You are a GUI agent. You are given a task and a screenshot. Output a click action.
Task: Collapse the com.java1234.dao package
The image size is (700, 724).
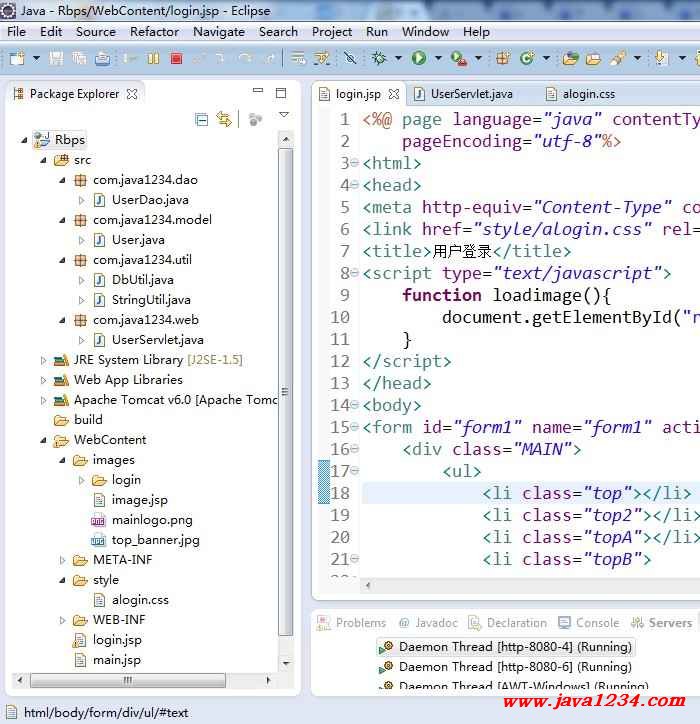(62, 180)
